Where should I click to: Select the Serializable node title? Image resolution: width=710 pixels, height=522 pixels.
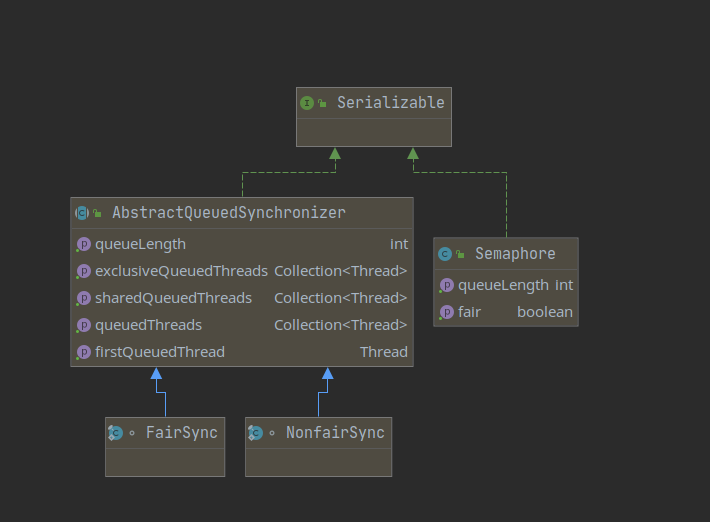click(x=391, y=103)
